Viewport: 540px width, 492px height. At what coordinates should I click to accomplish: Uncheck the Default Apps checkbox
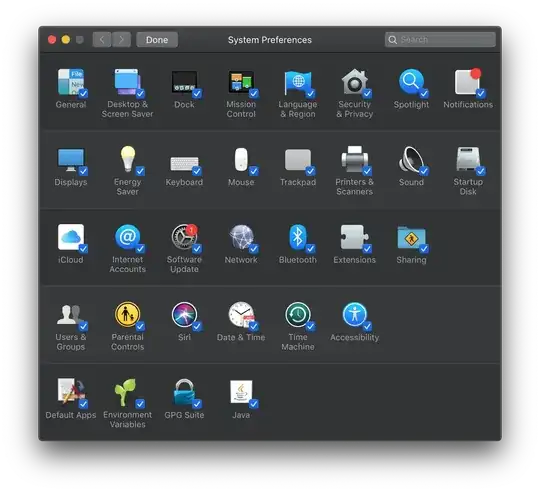tap(83, 404)
